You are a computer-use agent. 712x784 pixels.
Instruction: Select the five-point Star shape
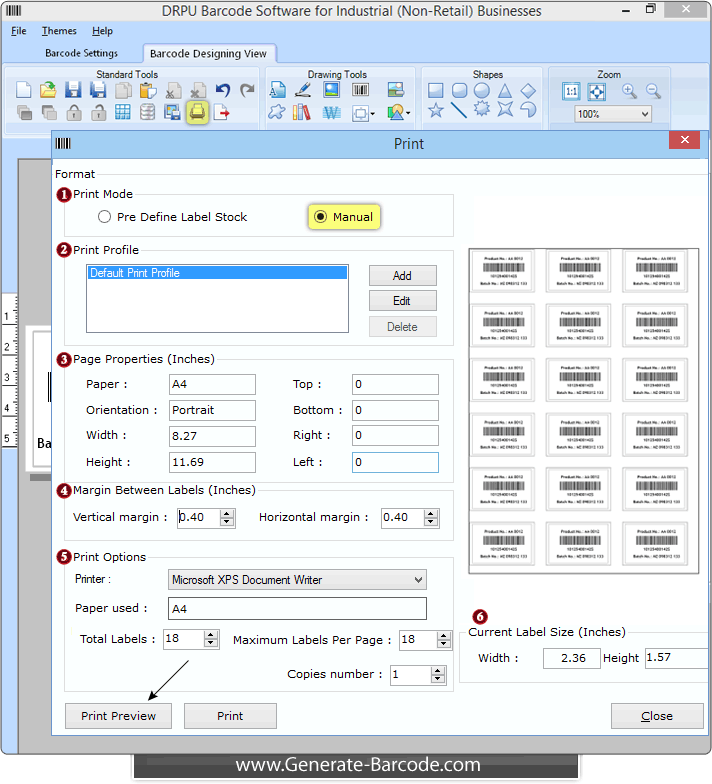(436, 110)
